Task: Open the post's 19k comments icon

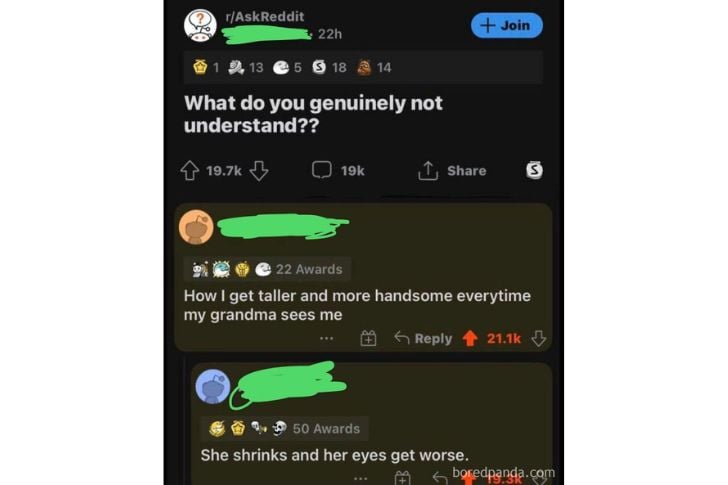Action: [x=321, y=170]
